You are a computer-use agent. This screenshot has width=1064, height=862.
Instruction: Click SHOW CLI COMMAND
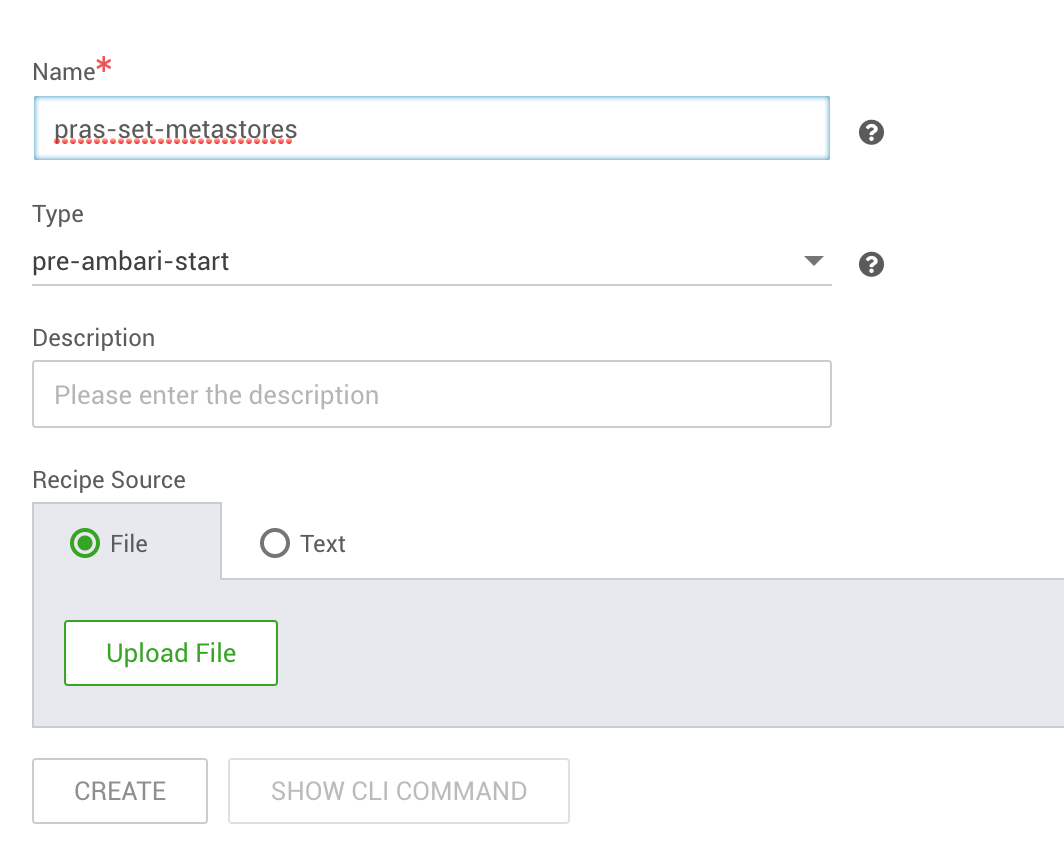398,791
